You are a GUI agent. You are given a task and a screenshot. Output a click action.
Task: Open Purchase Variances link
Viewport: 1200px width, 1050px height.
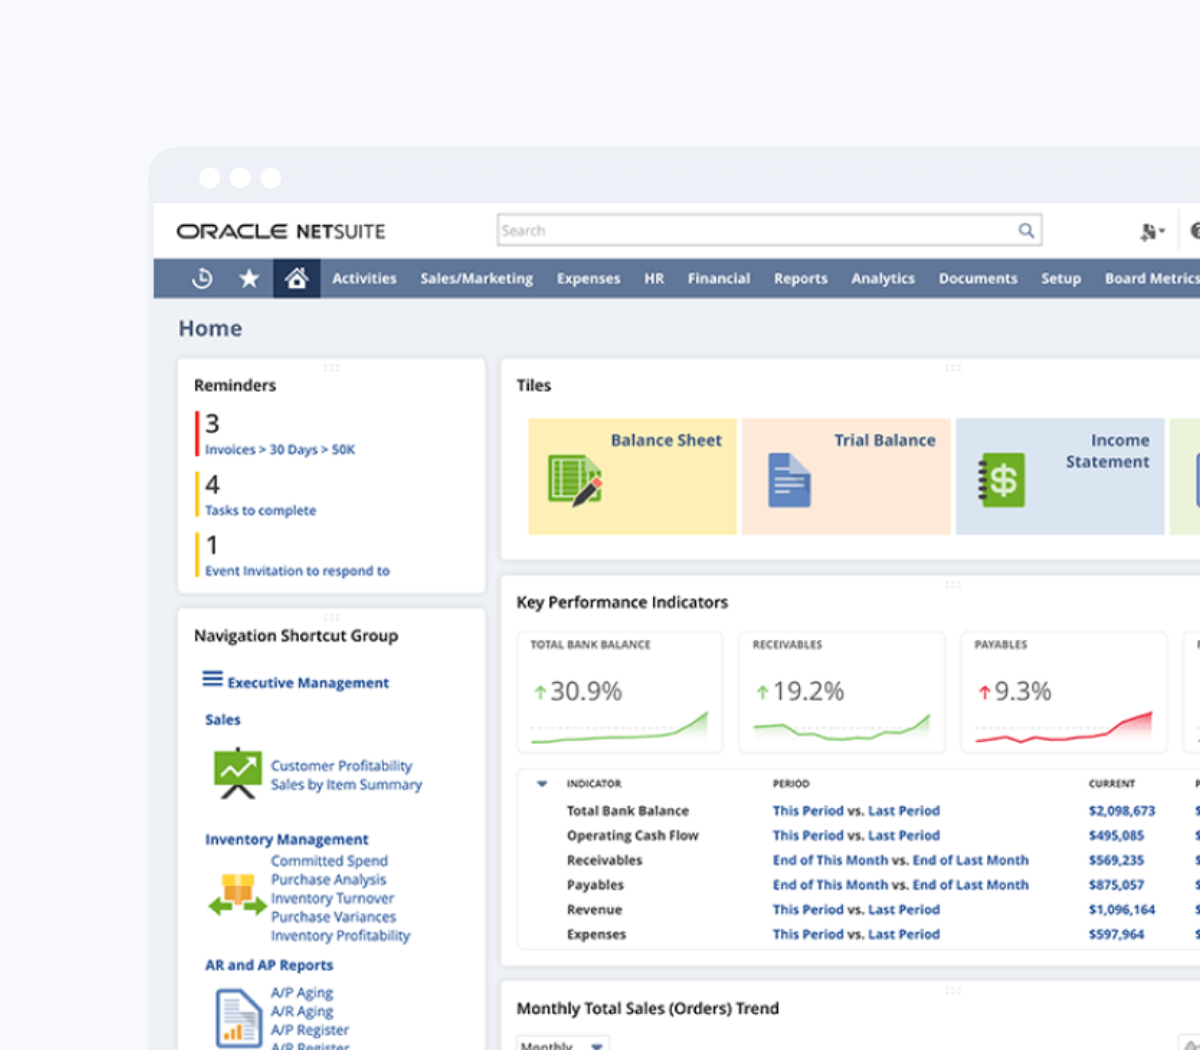[x=333, y=917]
